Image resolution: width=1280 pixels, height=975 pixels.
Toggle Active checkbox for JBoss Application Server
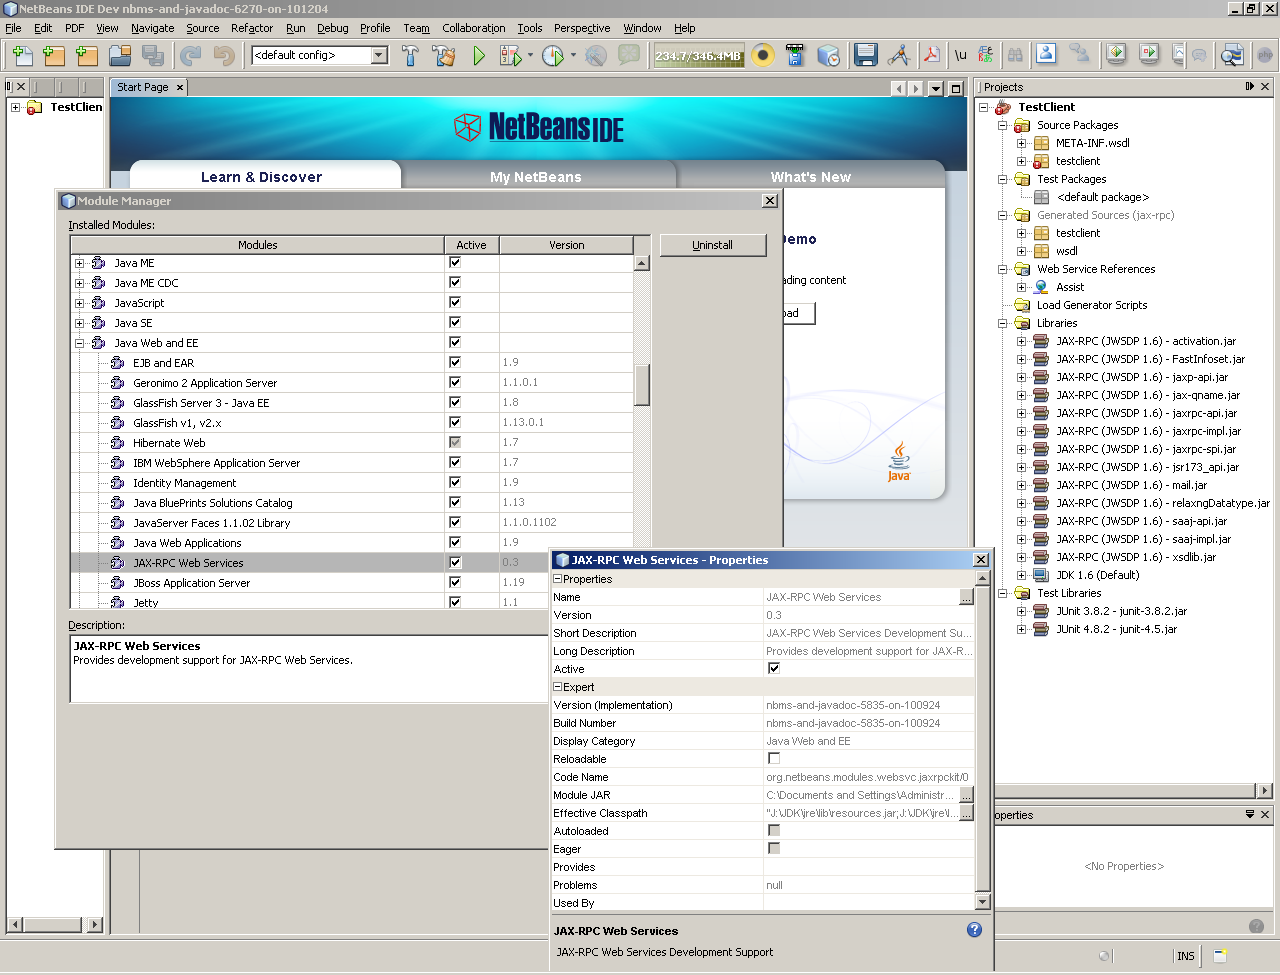click(x=455, y=583)
